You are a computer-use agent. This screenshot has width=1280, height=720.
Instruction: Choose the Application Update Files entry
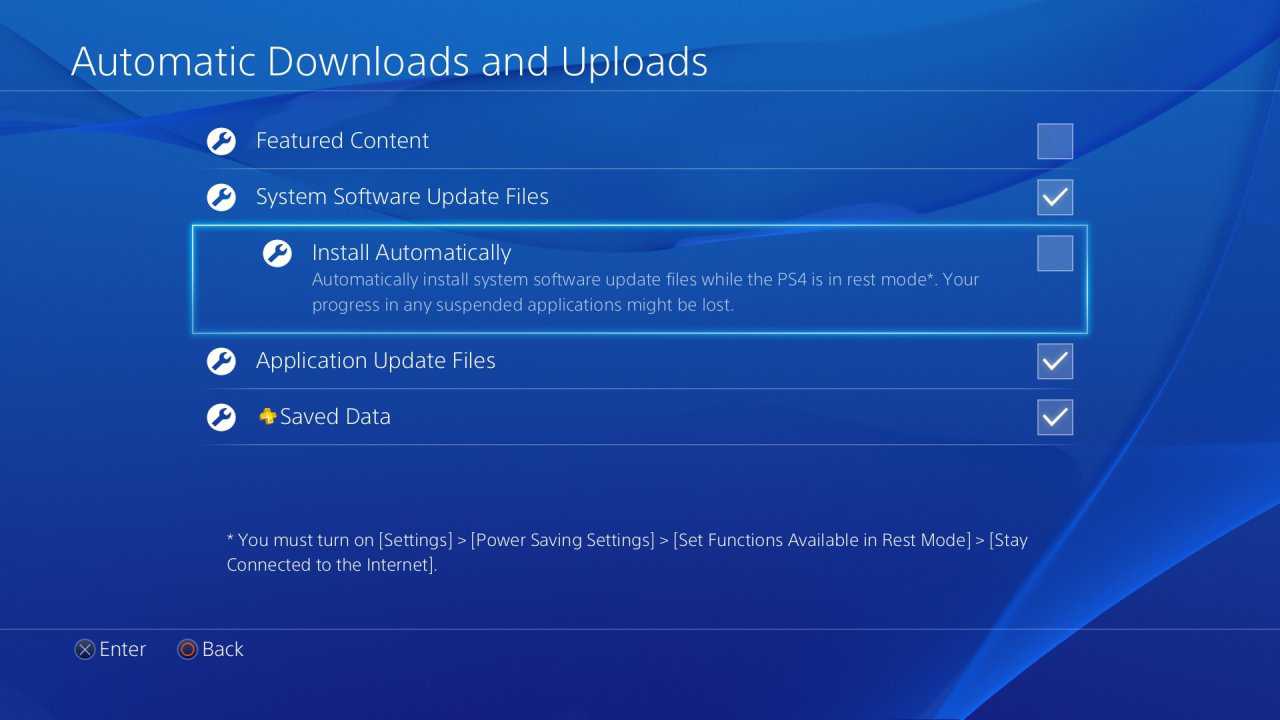click(x=640, y=361)
